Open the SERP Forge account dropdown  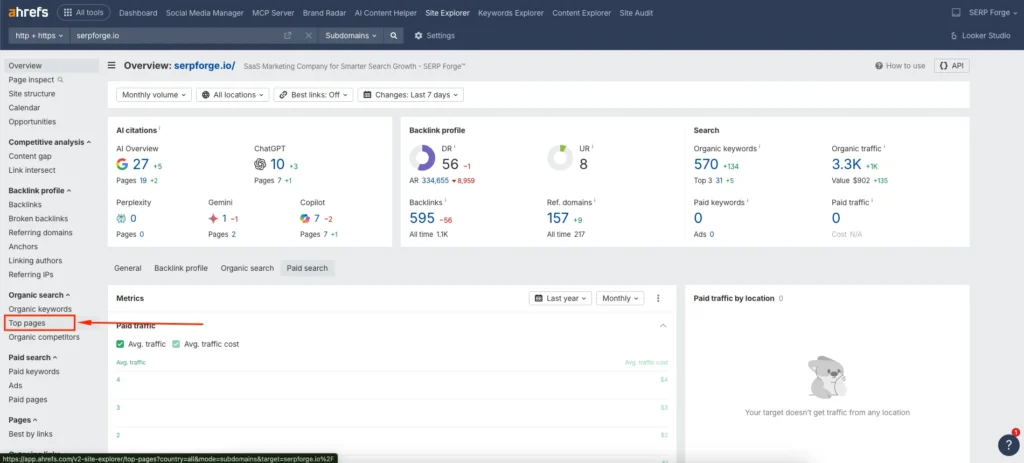(991, 12)
